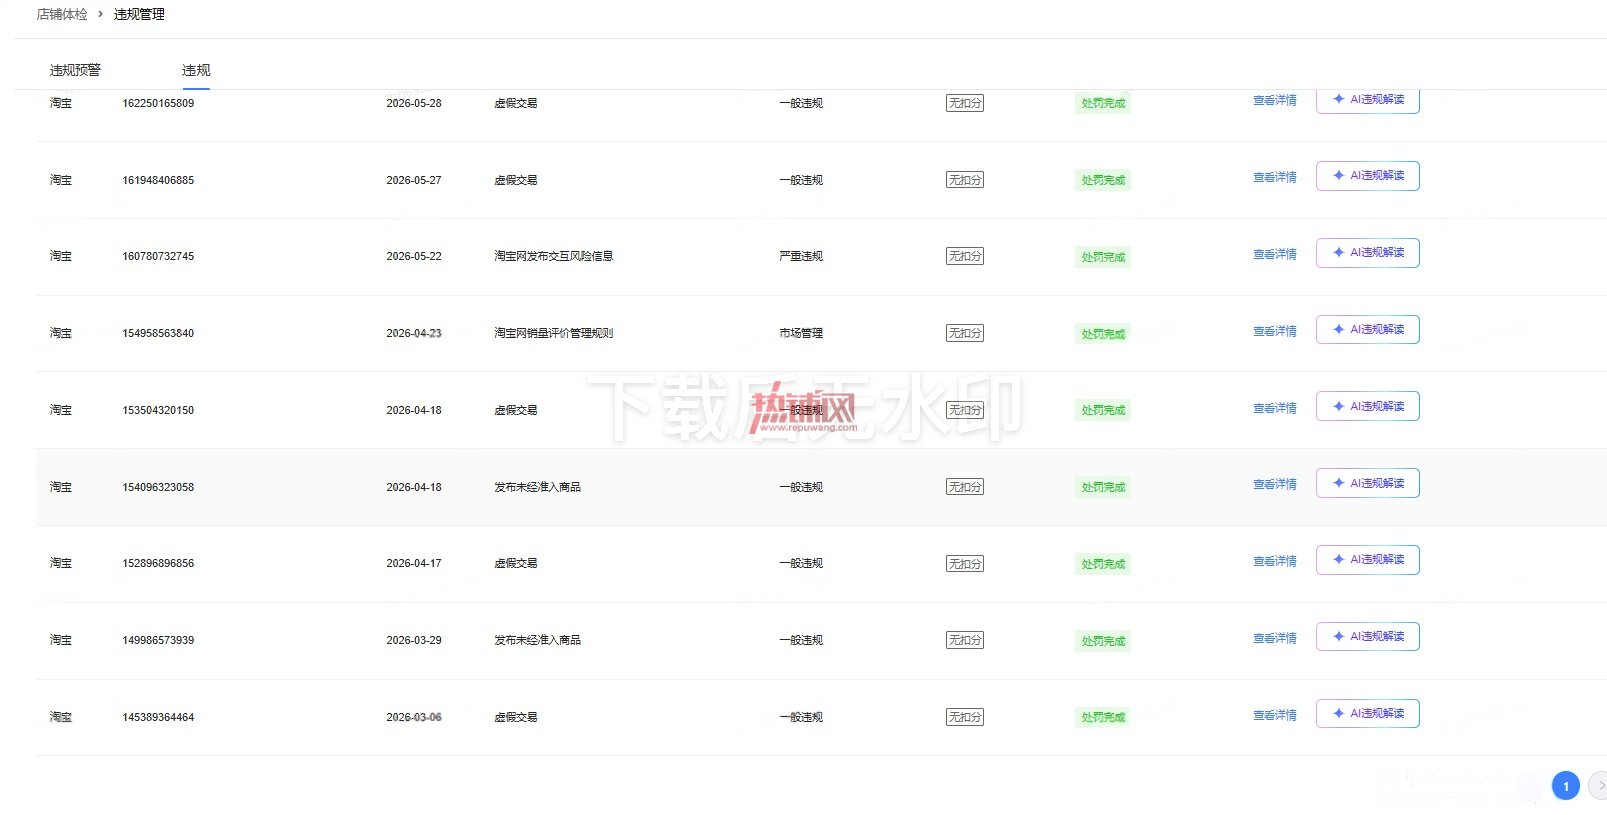Click AI违规解读 sparkle icon for 154096323058

tap(1338, 483)
